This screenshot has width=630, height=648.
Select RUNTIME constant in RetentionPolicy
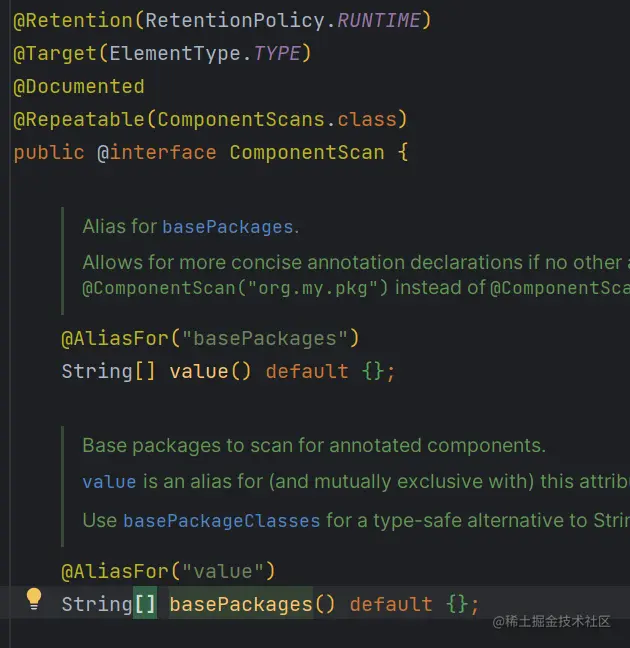click(379, 21)
